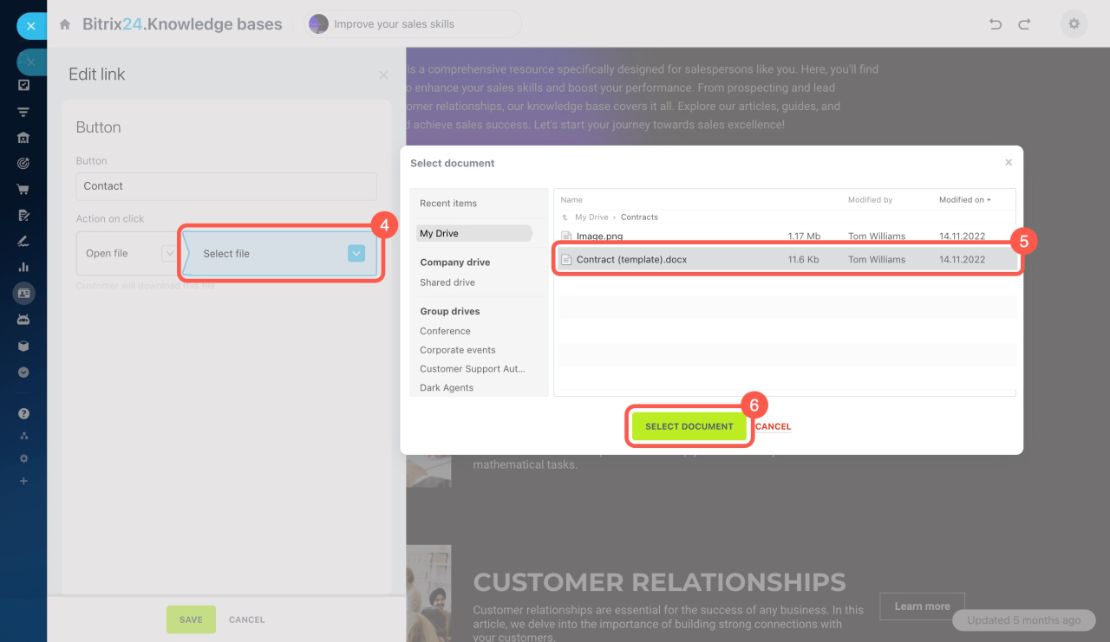Screen dimensions: 1110x642
Task: Open the Dark Agents group drive
Action: [x=446, y=388]
